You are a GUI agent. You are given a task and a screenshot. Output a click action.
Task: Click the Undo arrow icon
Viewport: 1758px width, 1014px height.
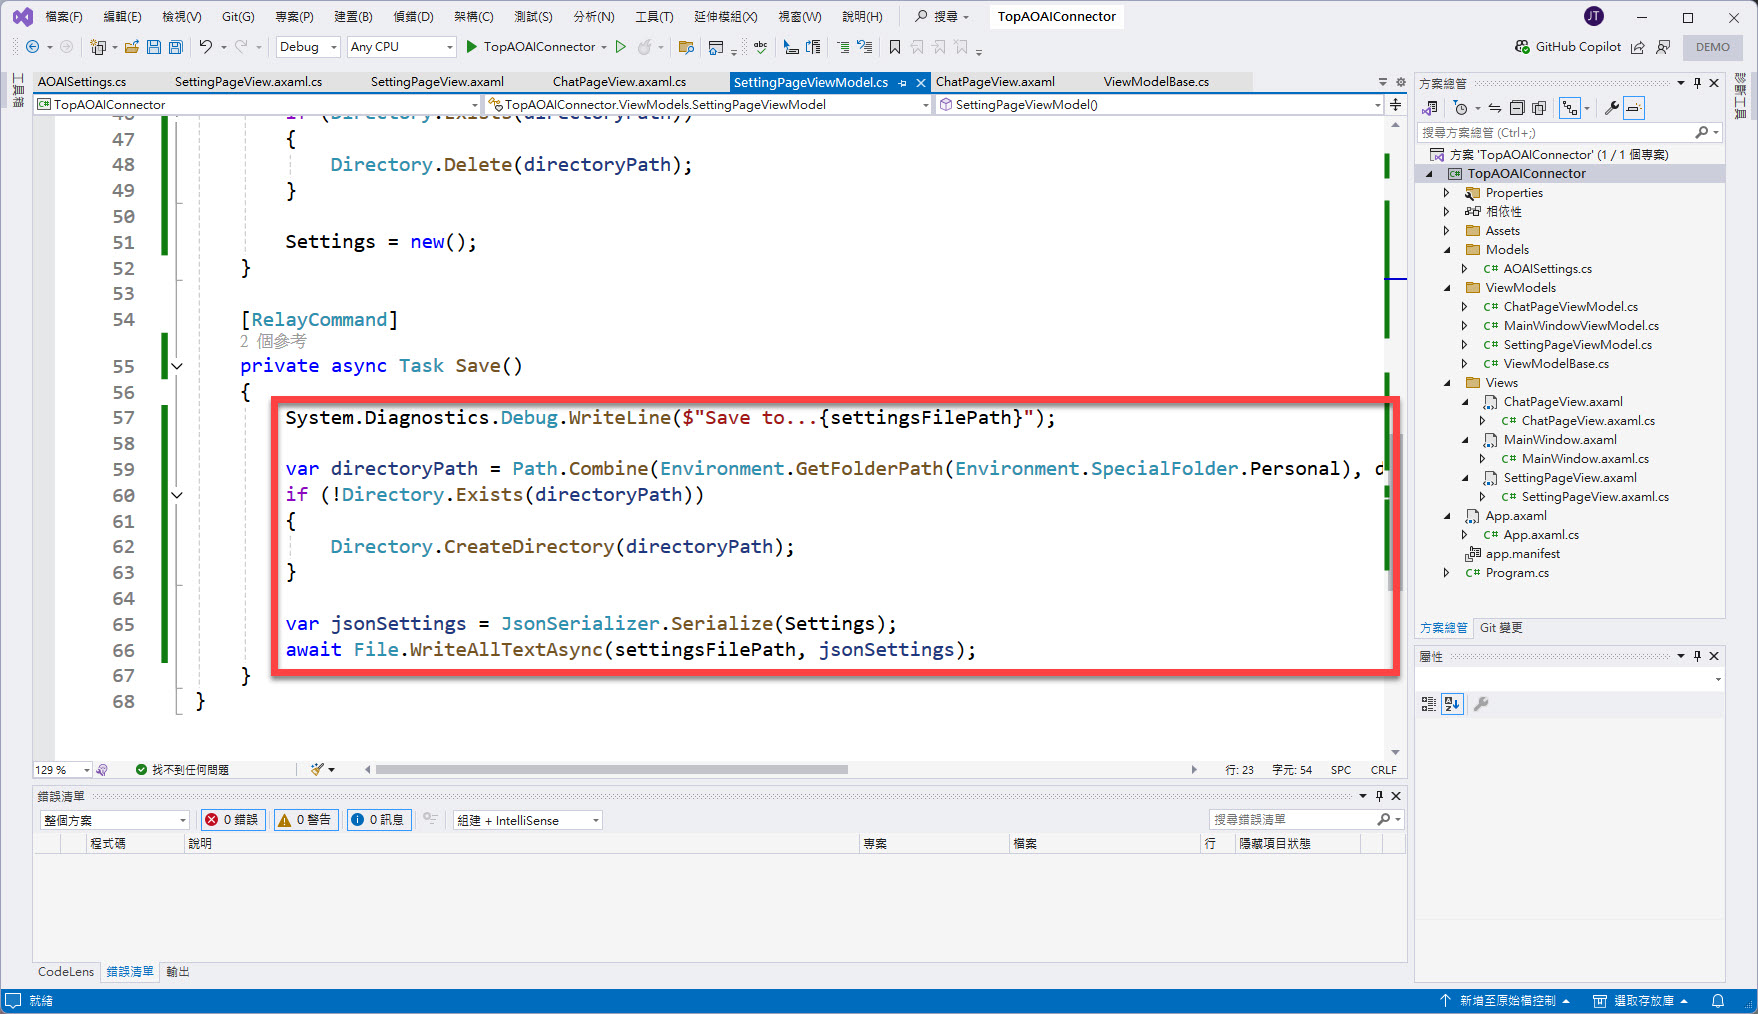(x=206, y=47)
